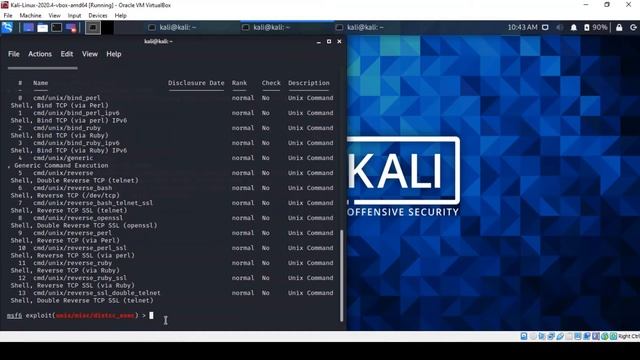This screenshot has height=360, width=640.
Task: Open the terminal Actions menu
Action: [40, 54]
